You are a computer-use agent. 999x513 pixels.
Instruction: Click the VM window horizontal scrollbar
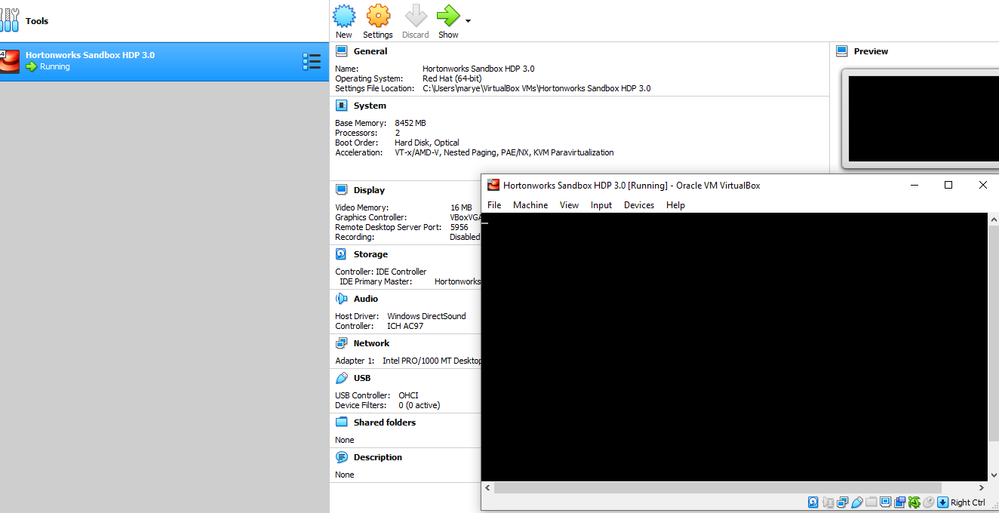(716, 488)
